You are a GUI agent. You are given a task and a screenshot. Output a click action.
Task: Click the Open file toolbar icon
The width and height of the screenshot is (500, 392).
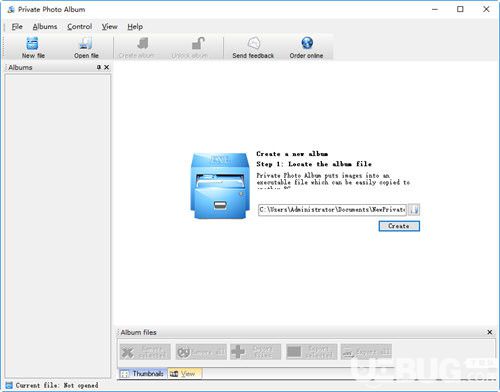coord(86,44)
